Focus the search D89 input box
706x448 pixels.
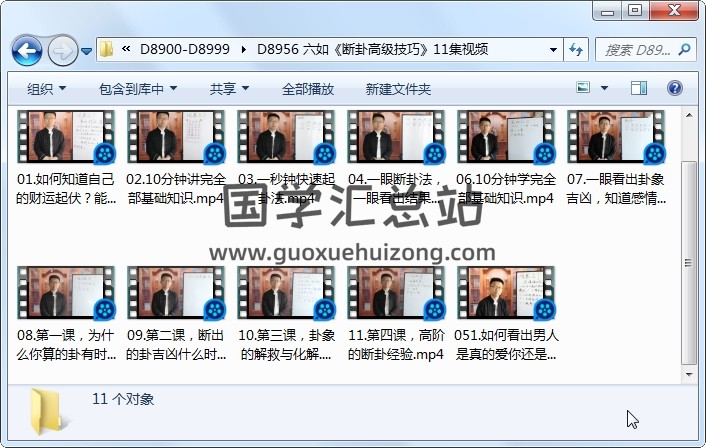[637, 50]
